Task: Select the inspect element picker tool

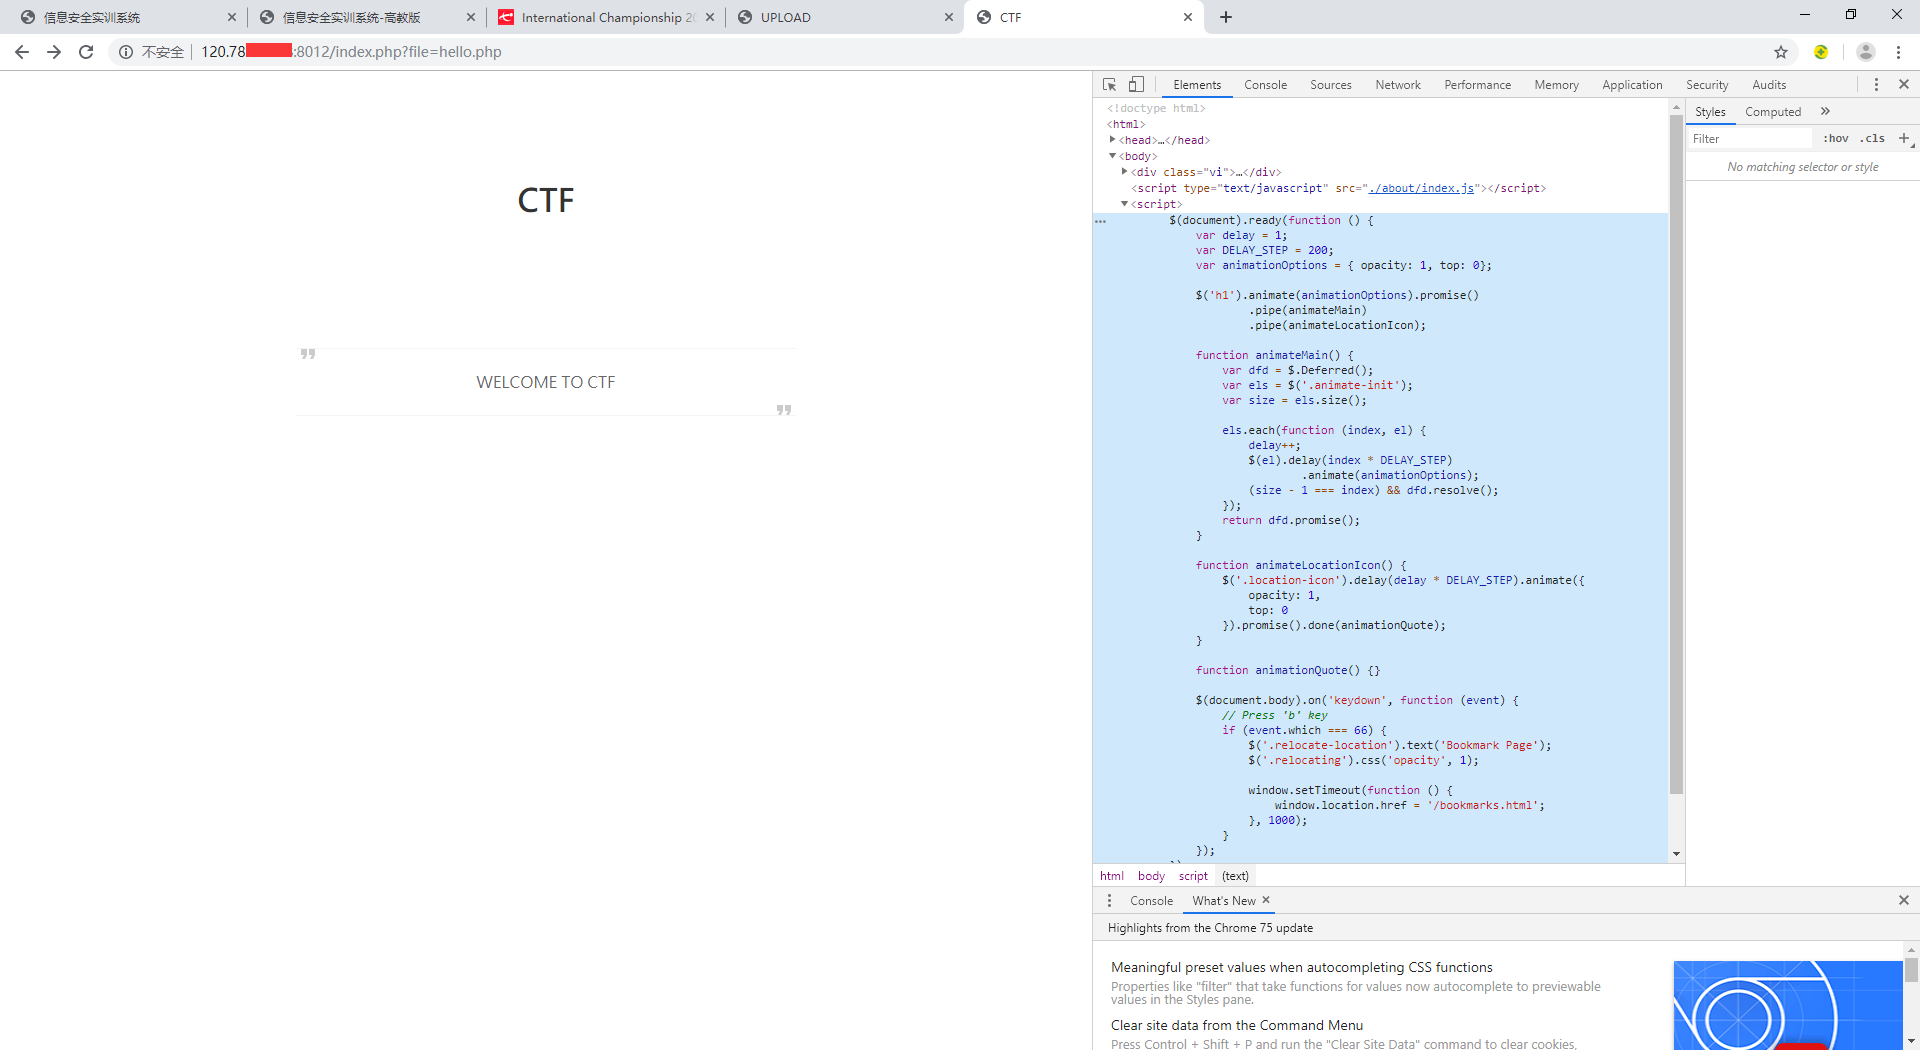Action: pyautogui.click(x=1109, y=84)
